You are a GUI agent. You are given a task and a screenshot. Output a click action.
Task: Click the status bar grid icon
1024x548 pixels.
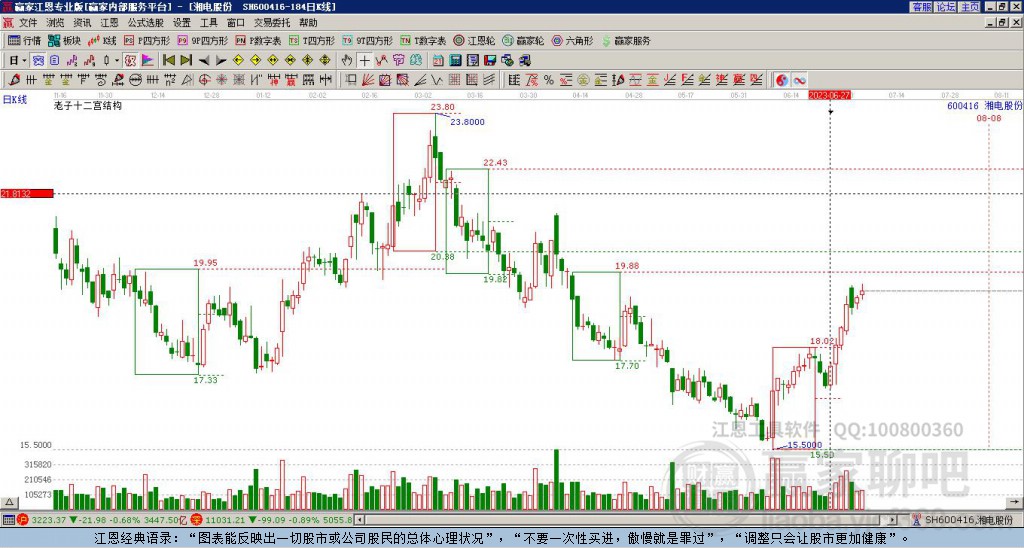pyautogui.click(x=8, y=520)
